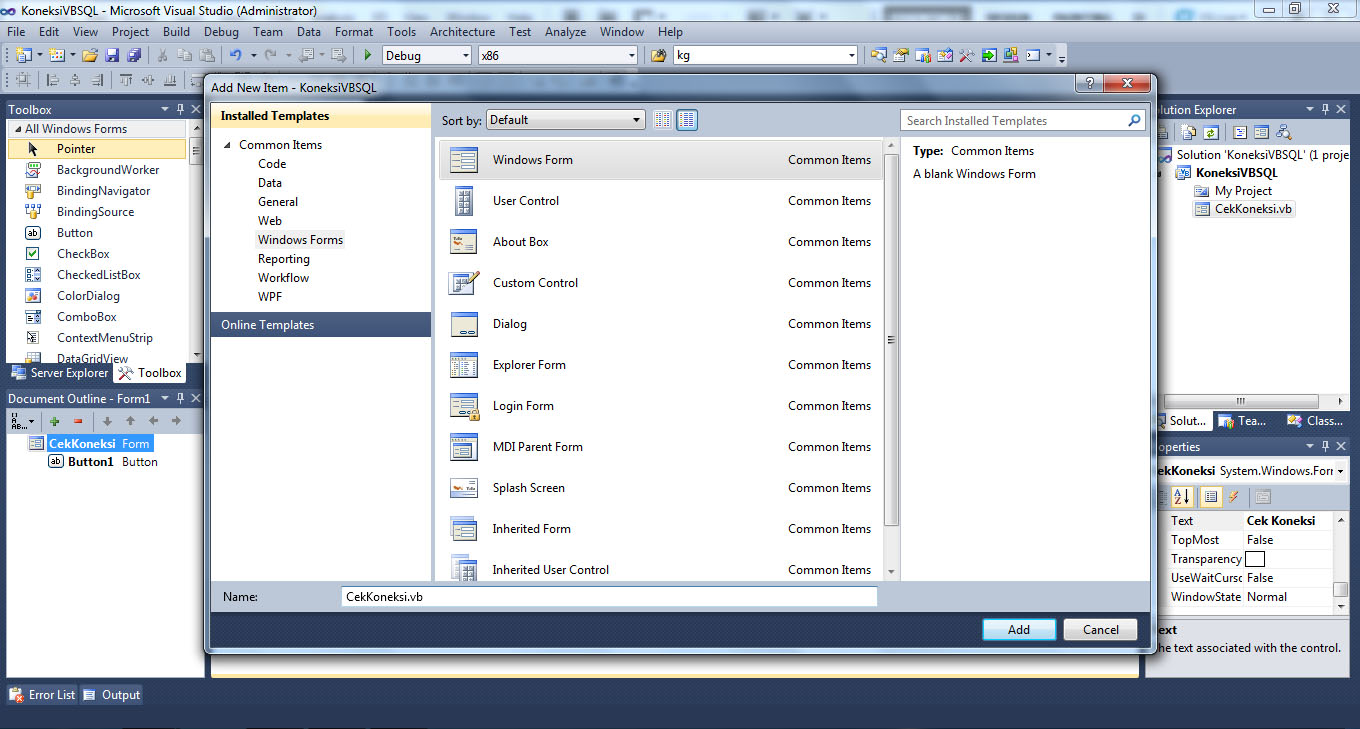
Task: Select the Reporting category in tree
Action: (x=284, y=259)
